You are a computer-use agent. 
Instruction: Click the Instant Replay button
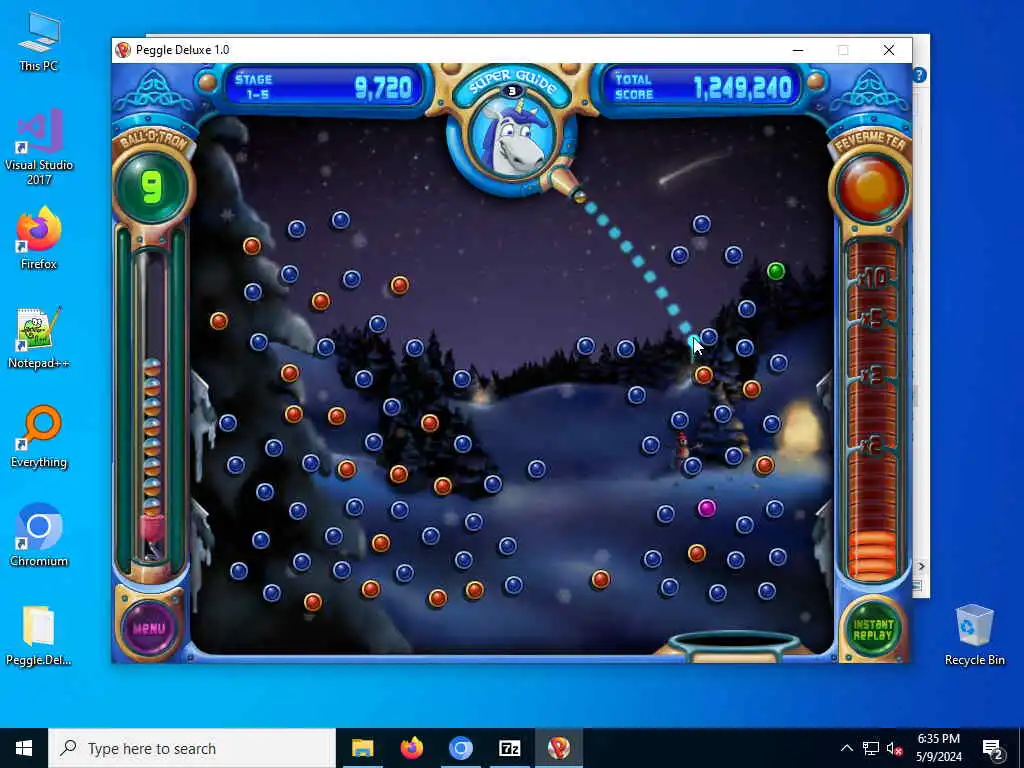pyautogui.click(x=872, y=629)
